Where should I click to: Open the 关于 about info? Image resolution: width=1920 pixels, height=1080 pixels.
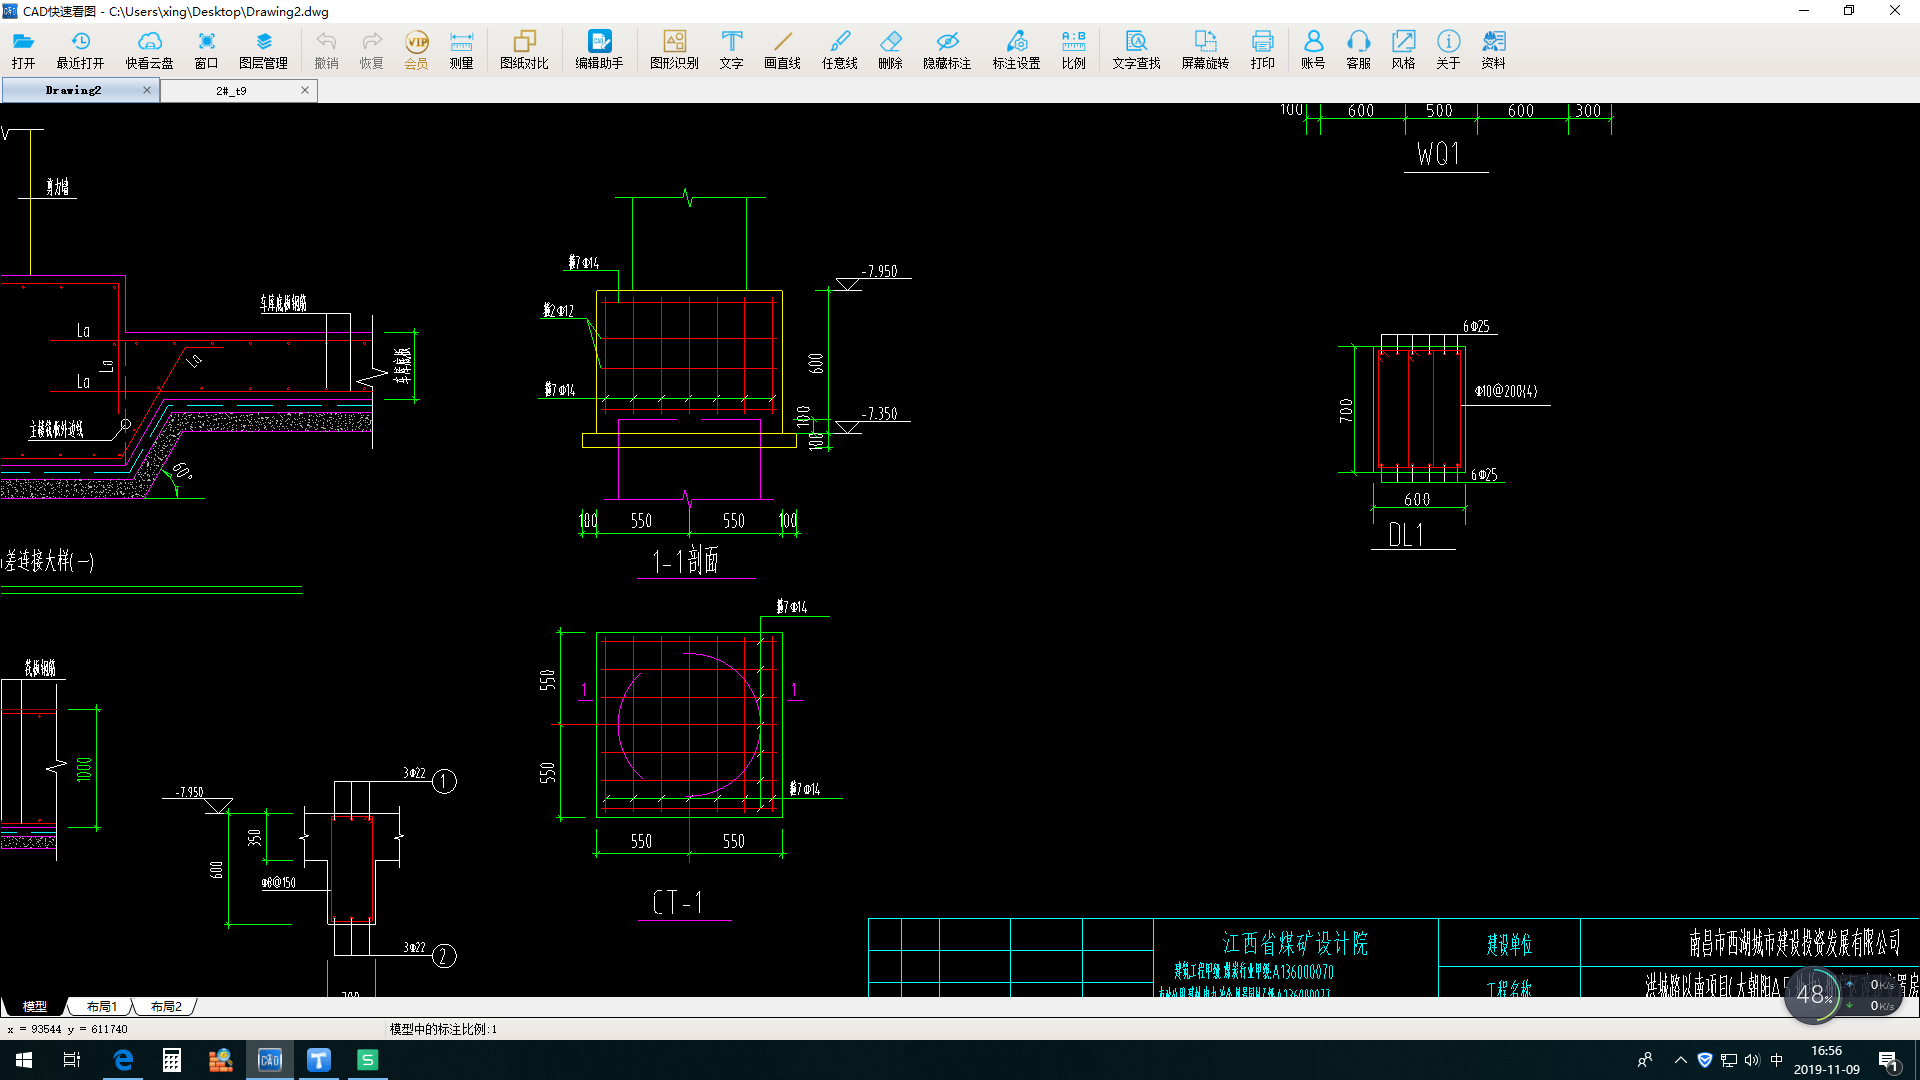[1448, 49]
